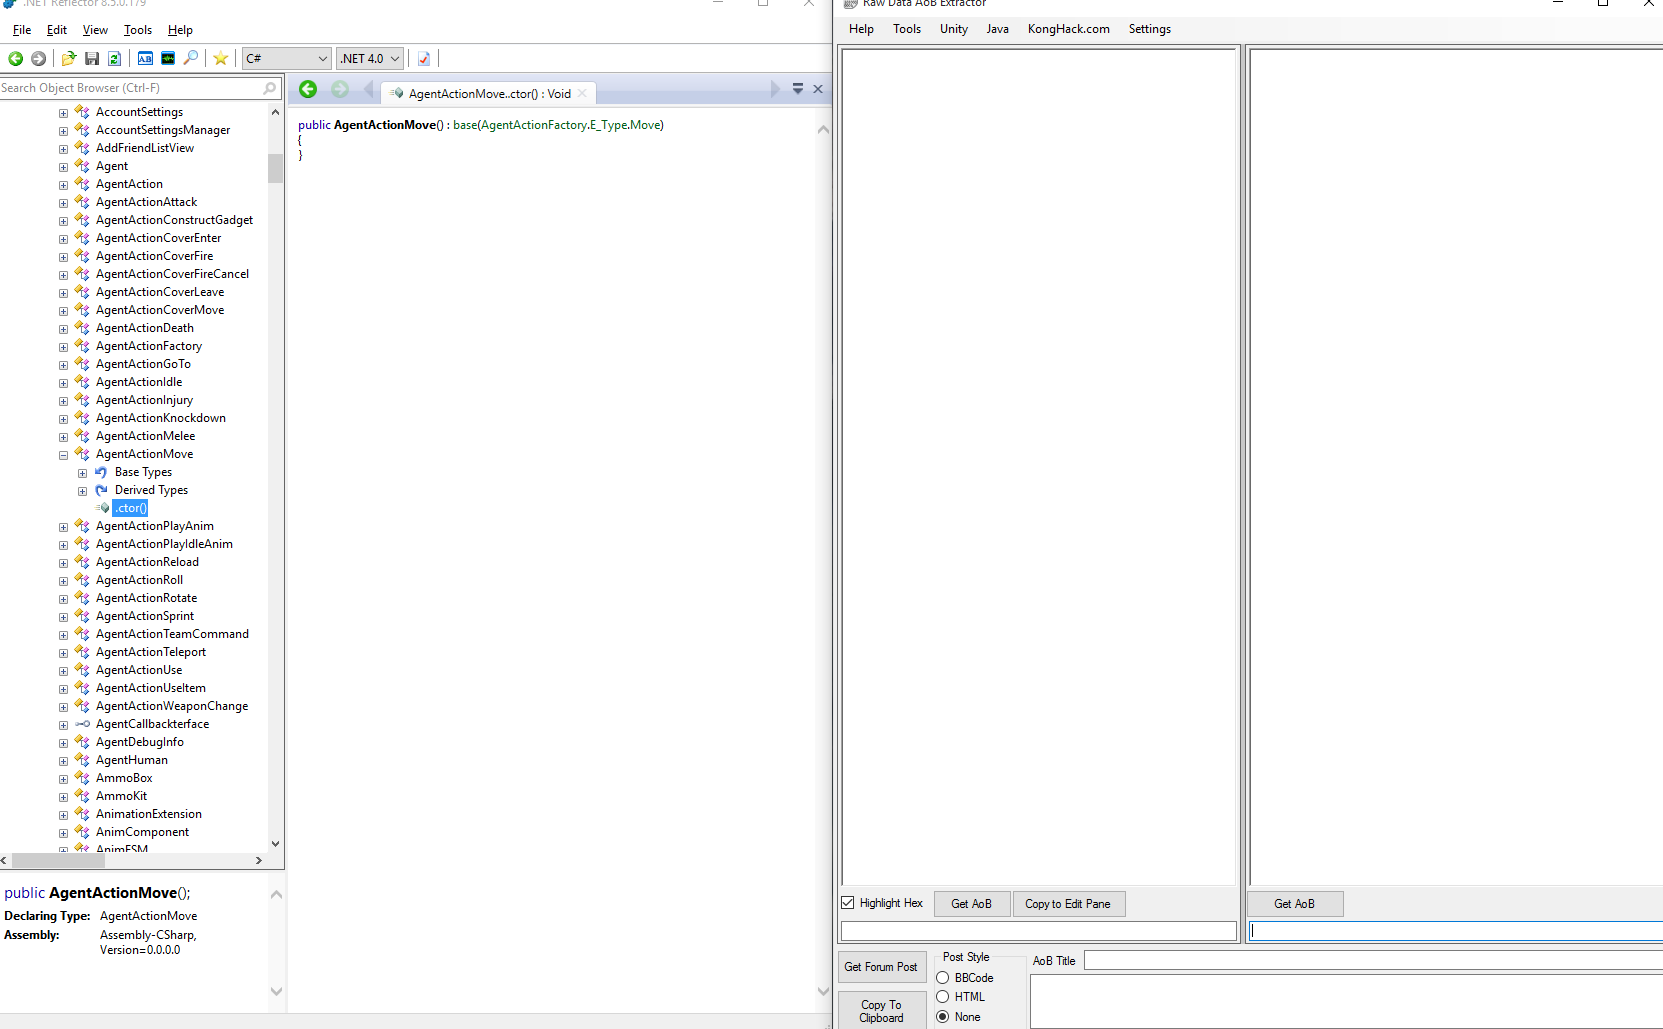
Task: Click the Copy to Edit Pane button
Action: point(1067,904)
